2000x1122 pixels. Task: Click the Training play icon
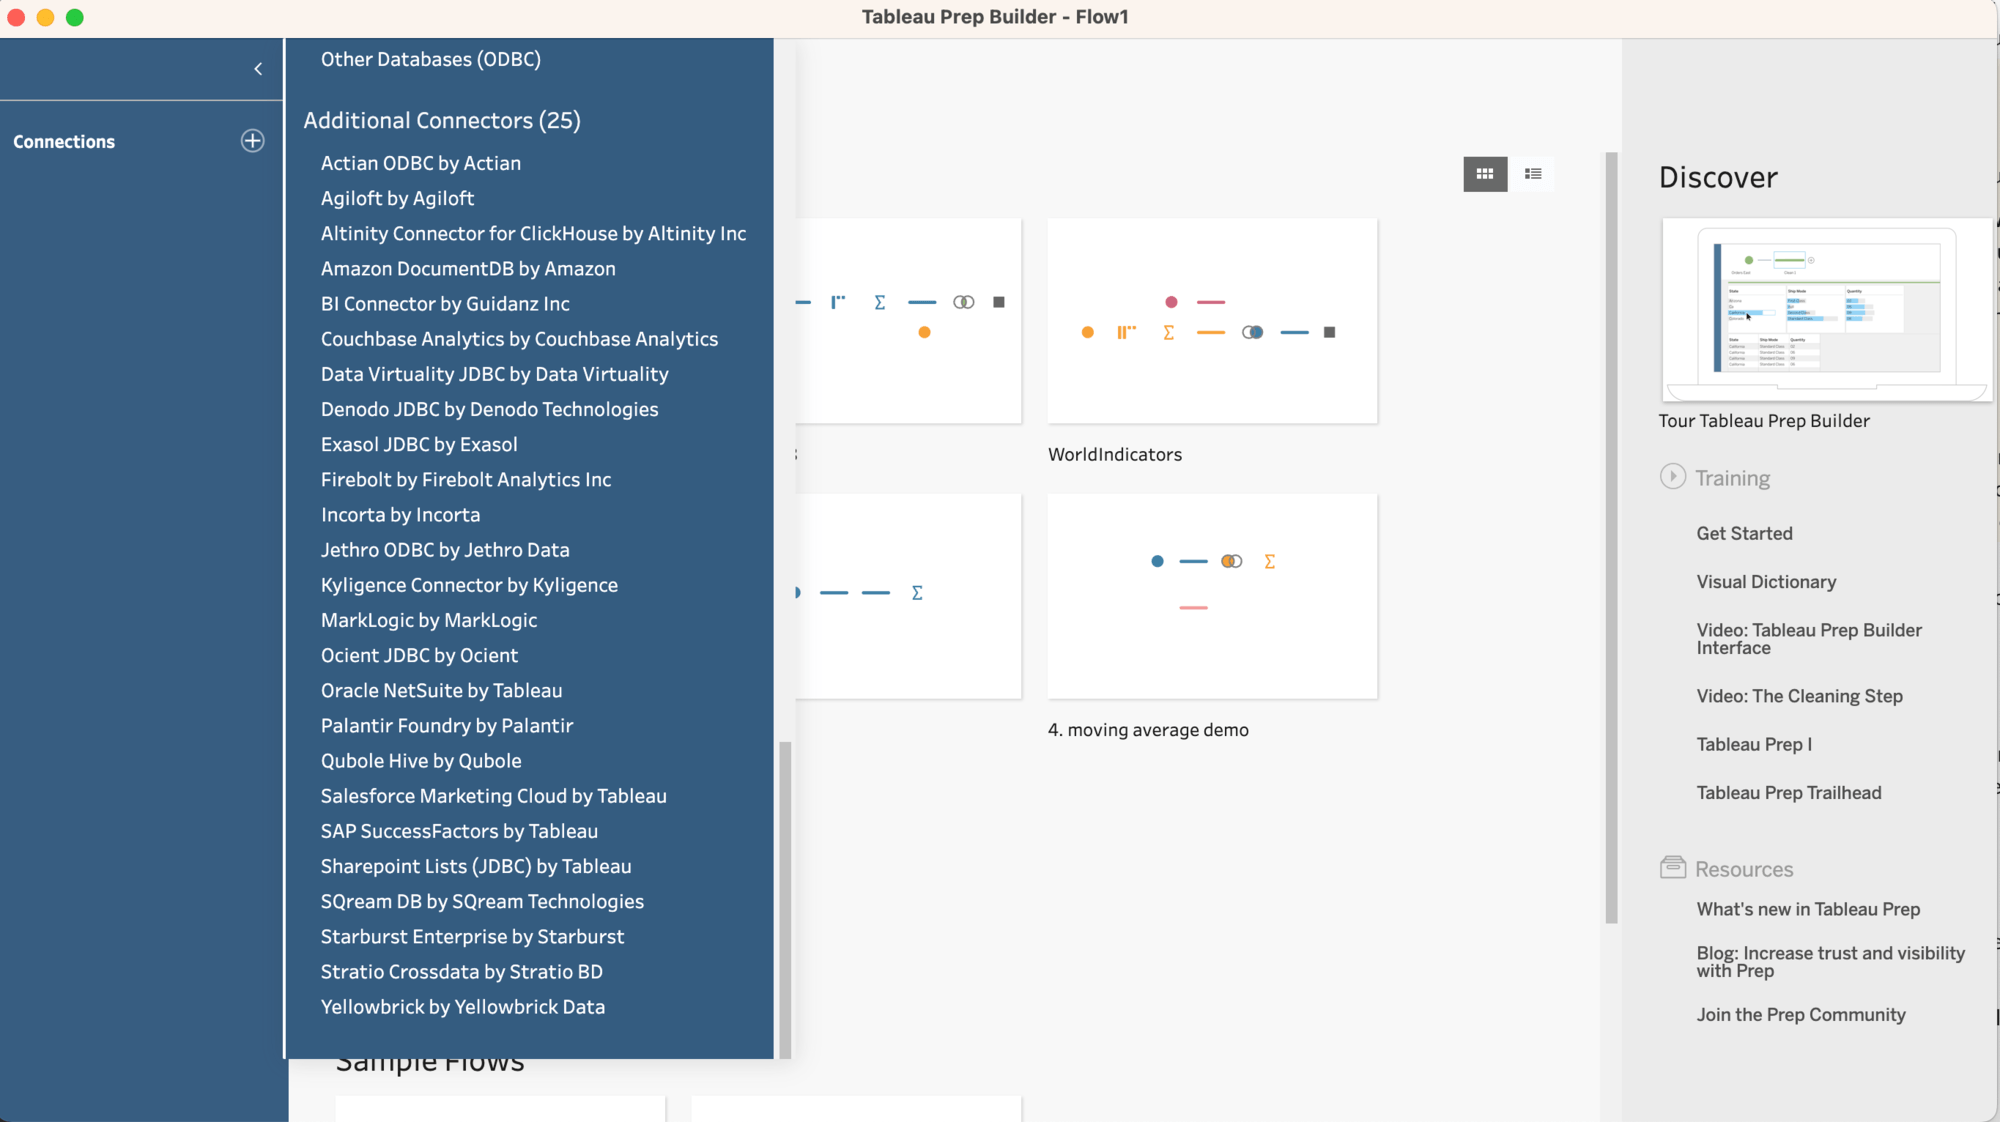[x=1672, y=477]
